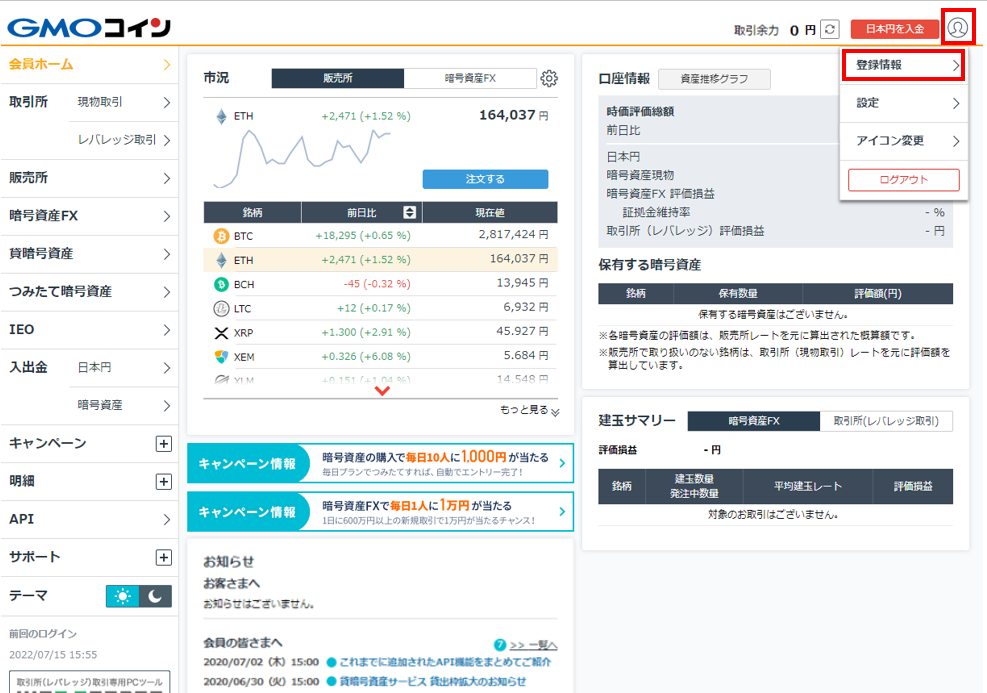This screenshot has width=987, height=693.
Task: Click the LTC coin icon
Action: (221, 308)
